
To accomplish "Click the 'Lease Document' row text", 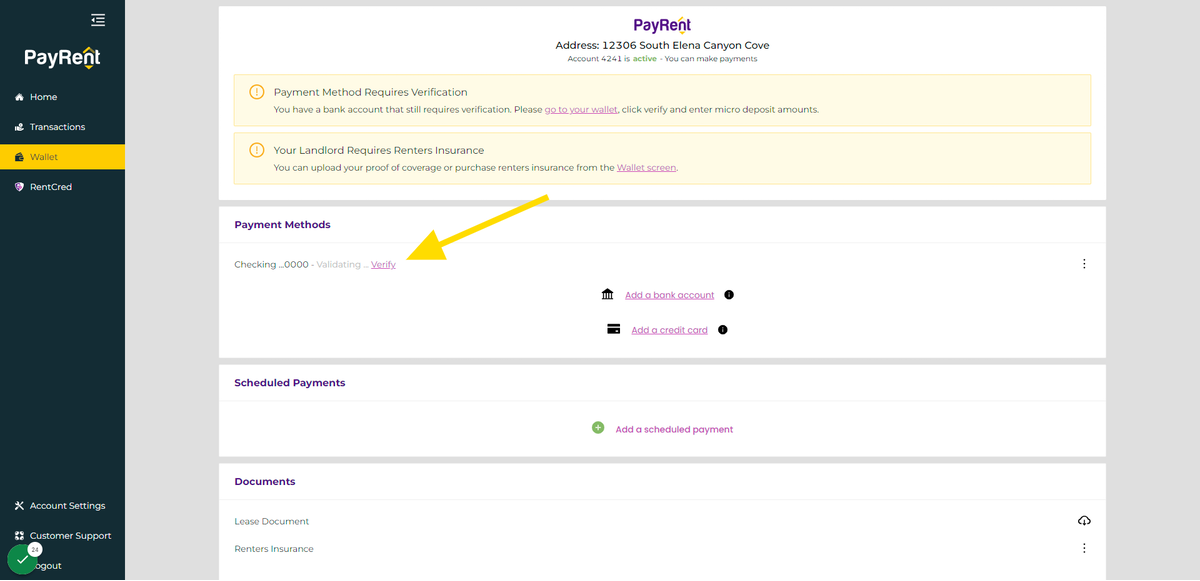I will (272, 521).
